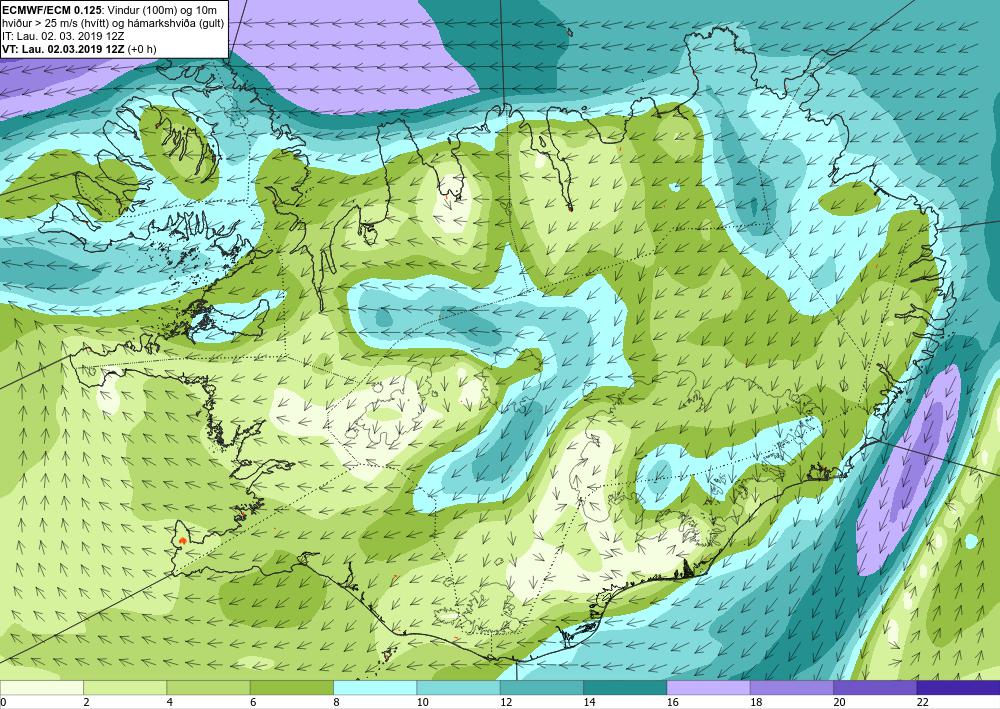Select the legend swatch between 2 and 4

(x=125, y=687)
